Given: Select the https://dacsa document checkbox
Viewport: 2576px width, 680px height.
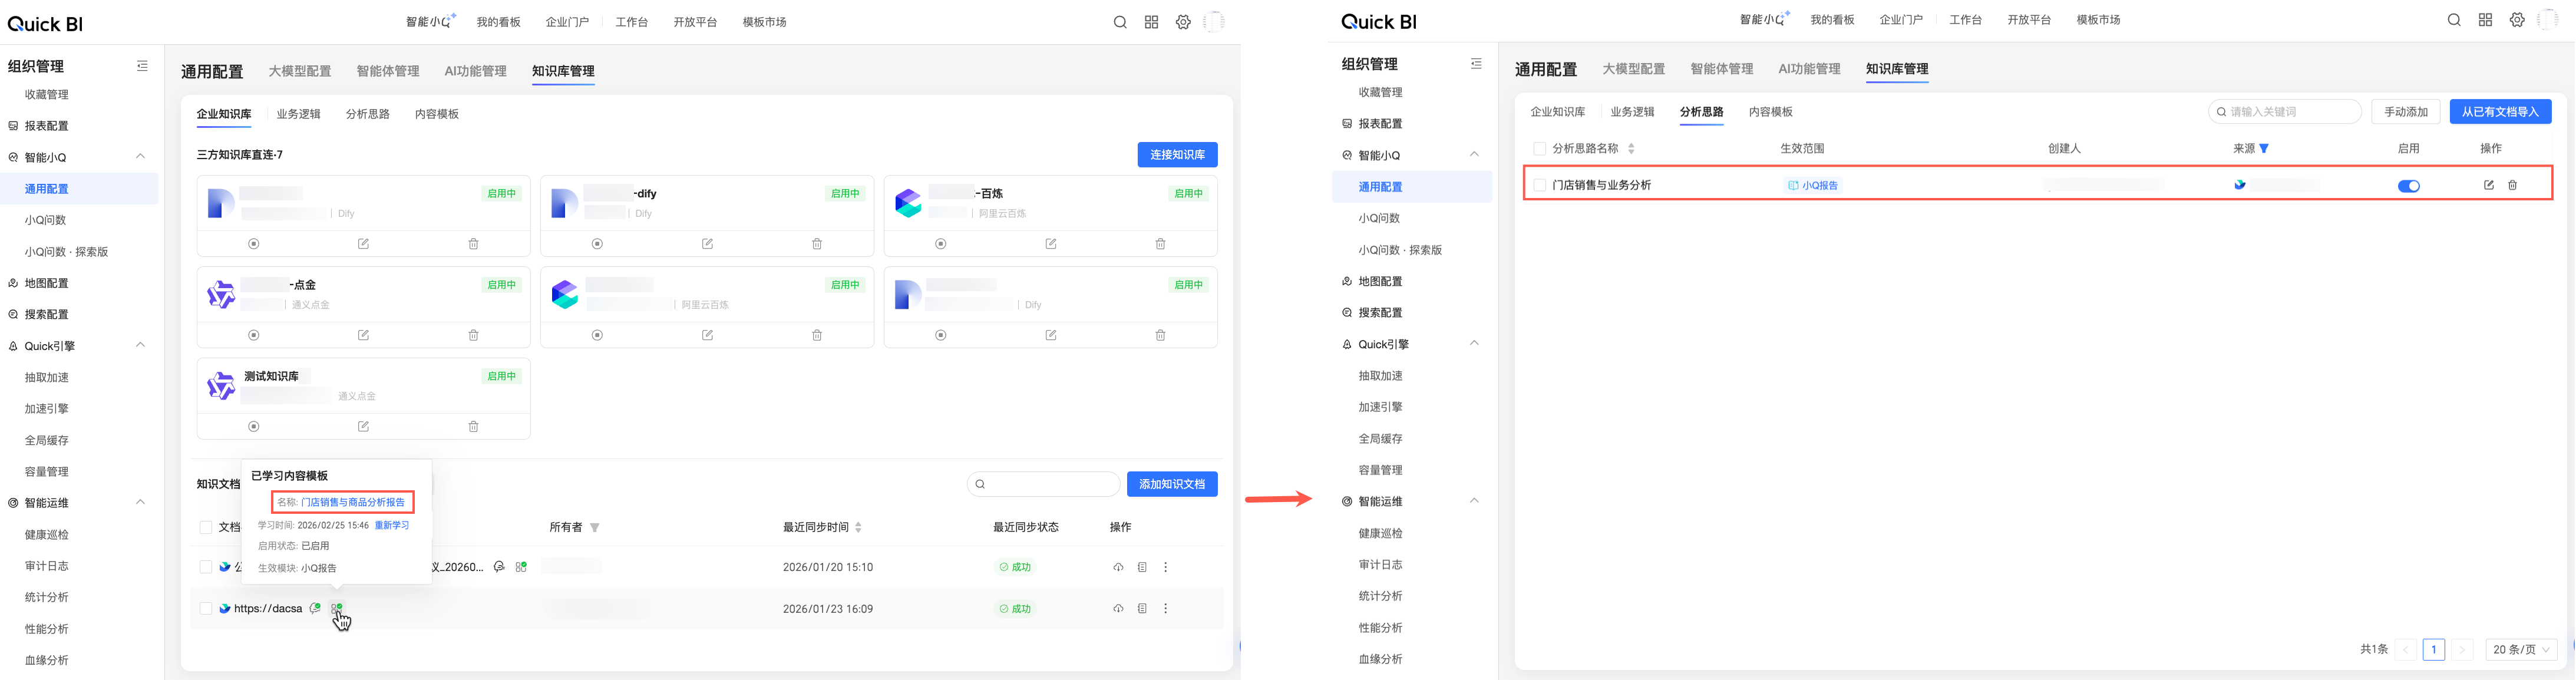Looking at the screenshot, I should [x=205, y=608].
